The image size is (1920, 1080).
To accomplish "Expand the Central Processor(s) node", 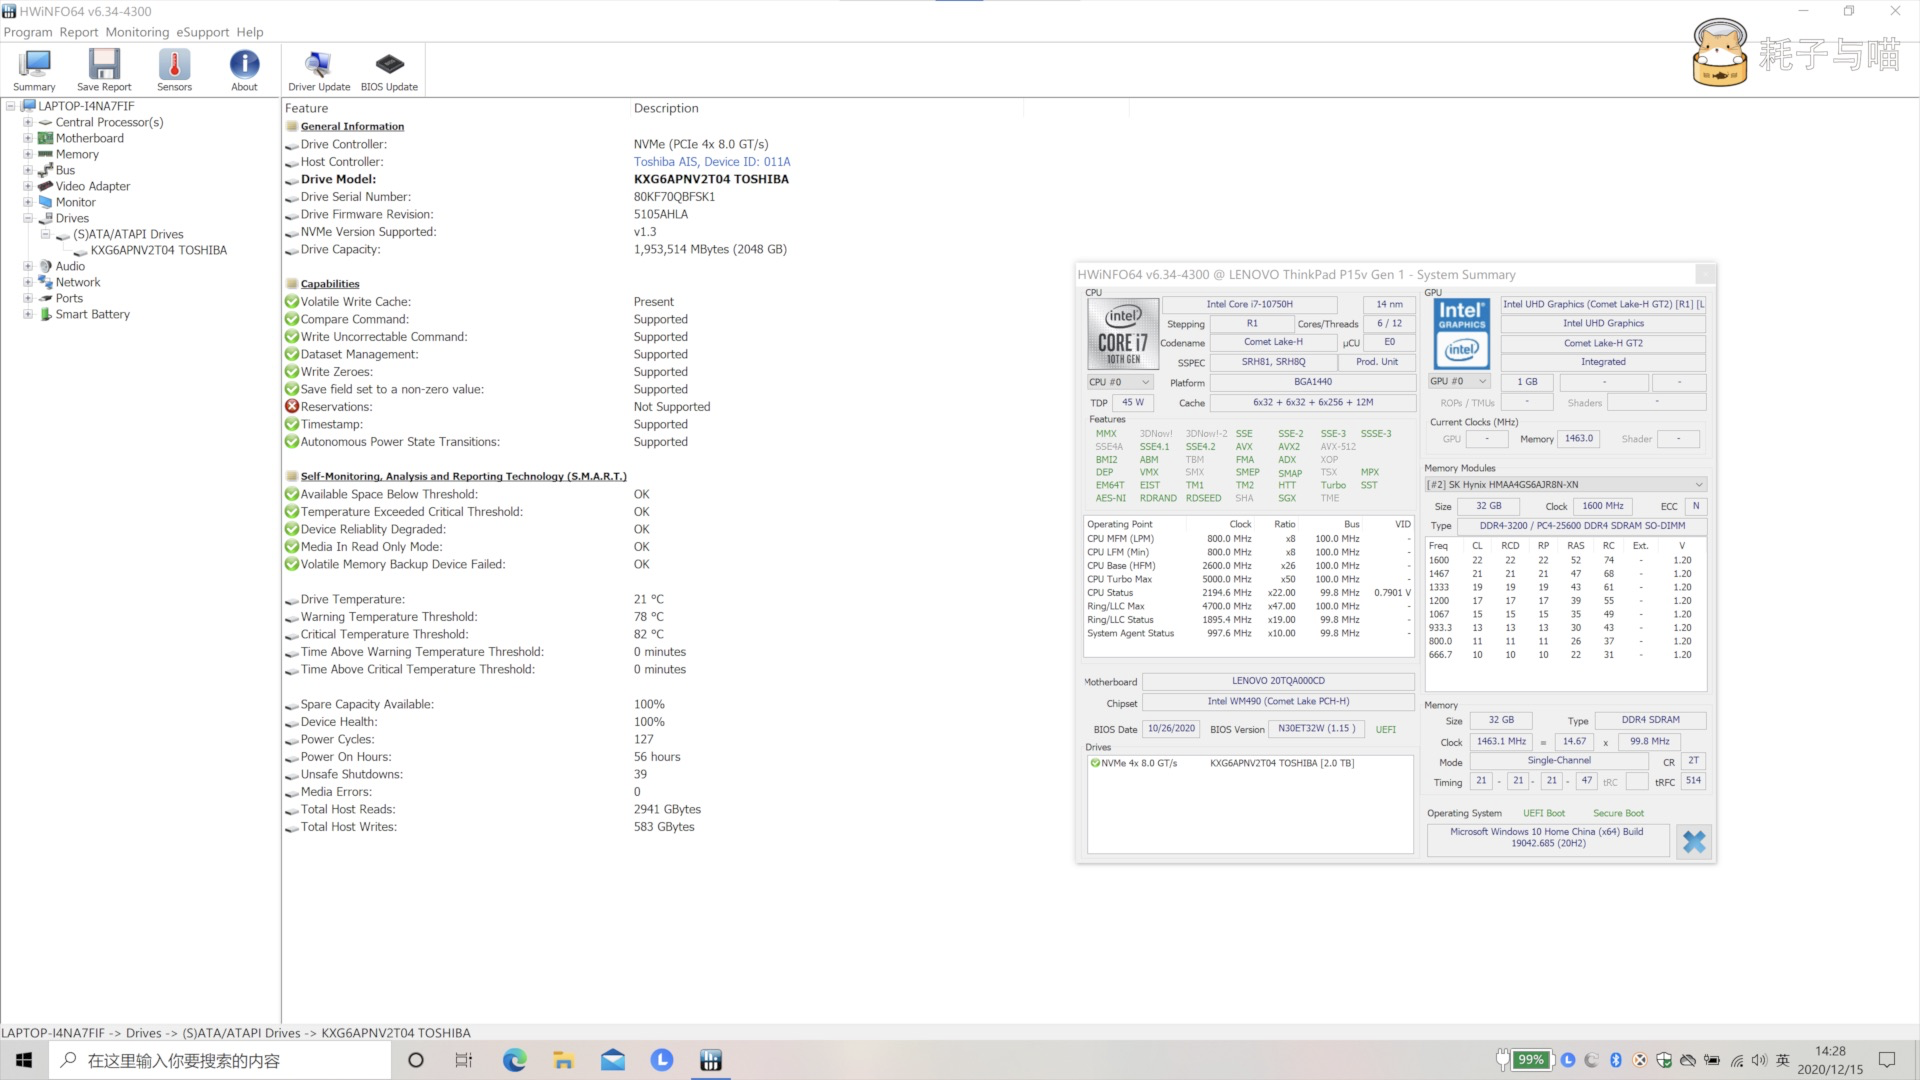I will coord(28,122).
